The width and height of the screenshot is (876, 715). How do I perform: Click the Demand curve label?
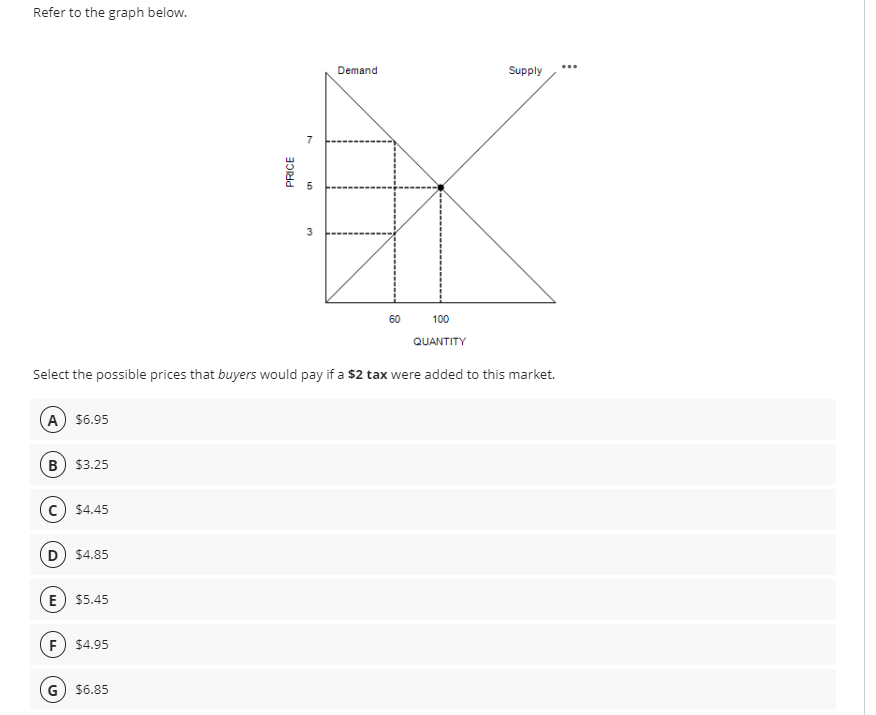[358, 70]
